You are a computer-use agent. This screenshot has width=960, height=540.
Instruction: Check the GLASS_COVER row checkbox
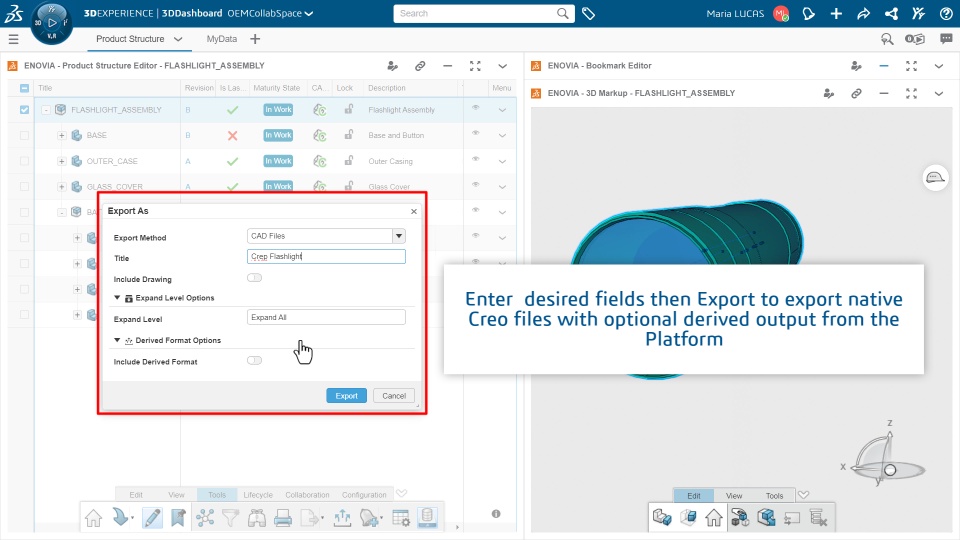point(24,187)
